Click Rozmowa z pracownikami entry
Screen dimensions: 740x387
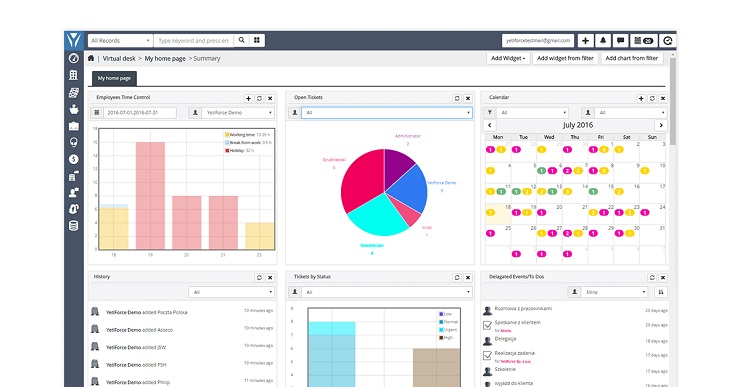pyautogui.click(x=523, y=309)
